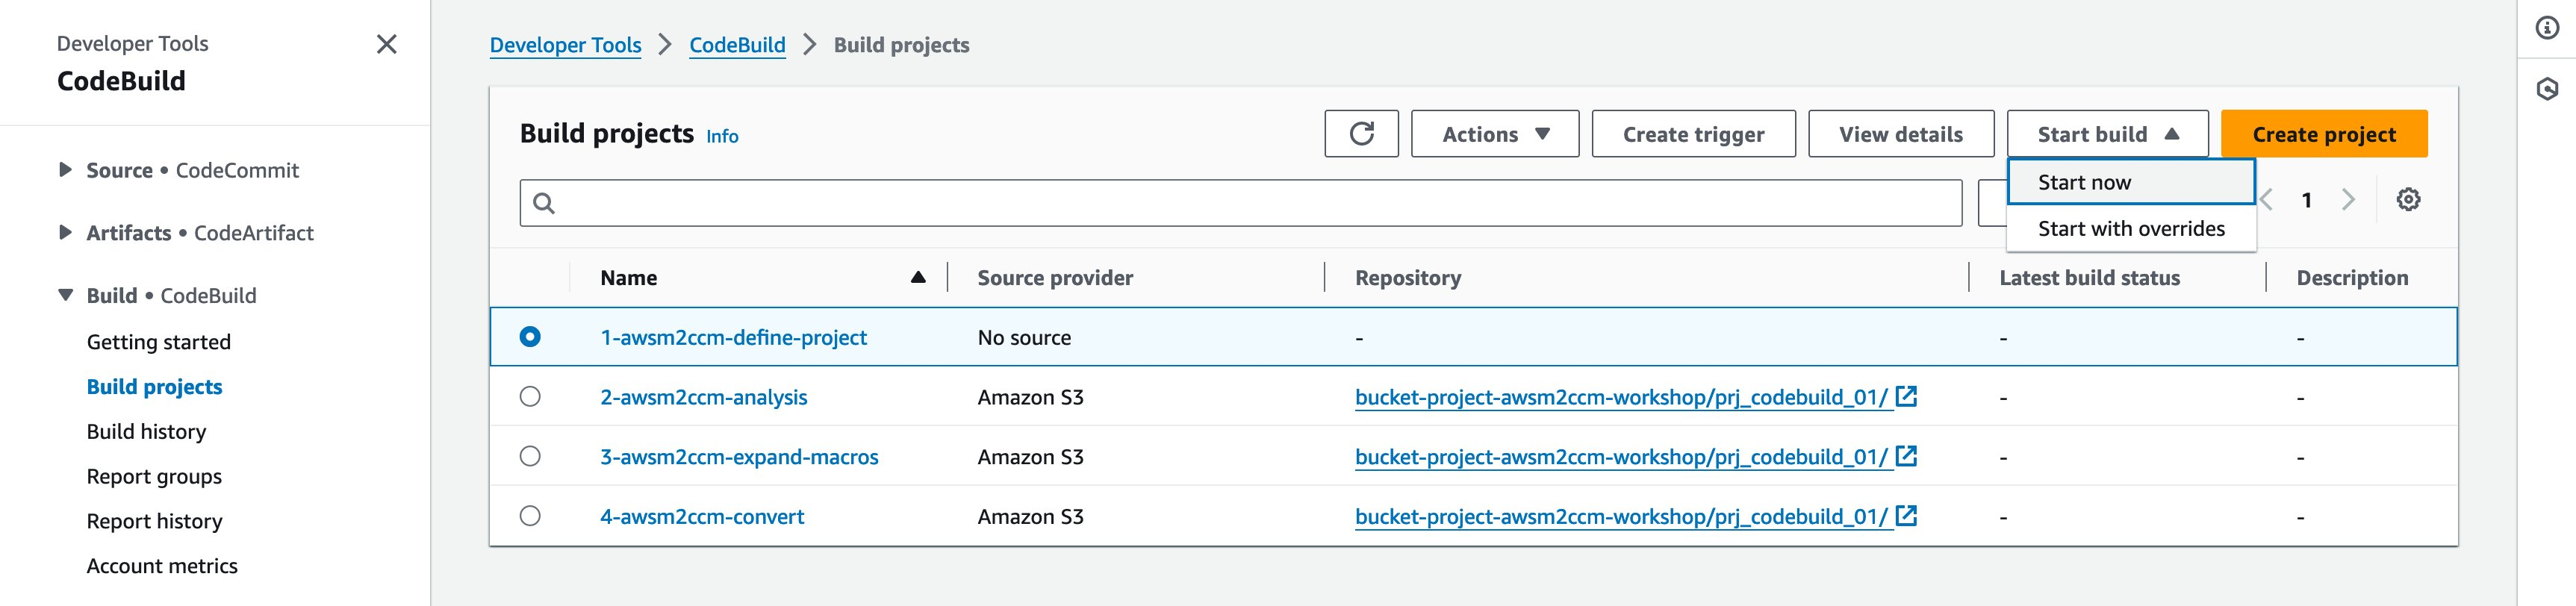Open external link icon for 3-awsm2ccm-expand-macros repository
This screenshot has height=606, width=2576.
pyautogui.click(x=1906, y=456)
